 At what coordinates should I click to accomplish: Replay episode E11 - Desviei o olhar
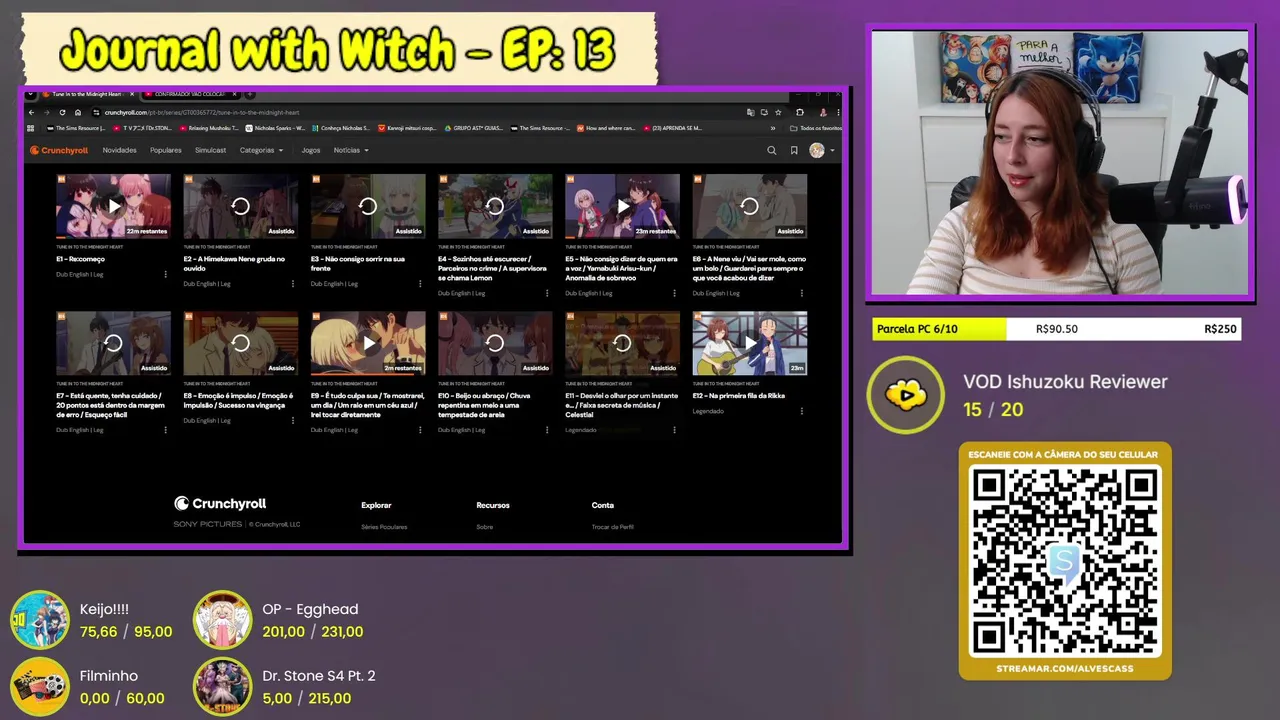click(x=622, y=343)
